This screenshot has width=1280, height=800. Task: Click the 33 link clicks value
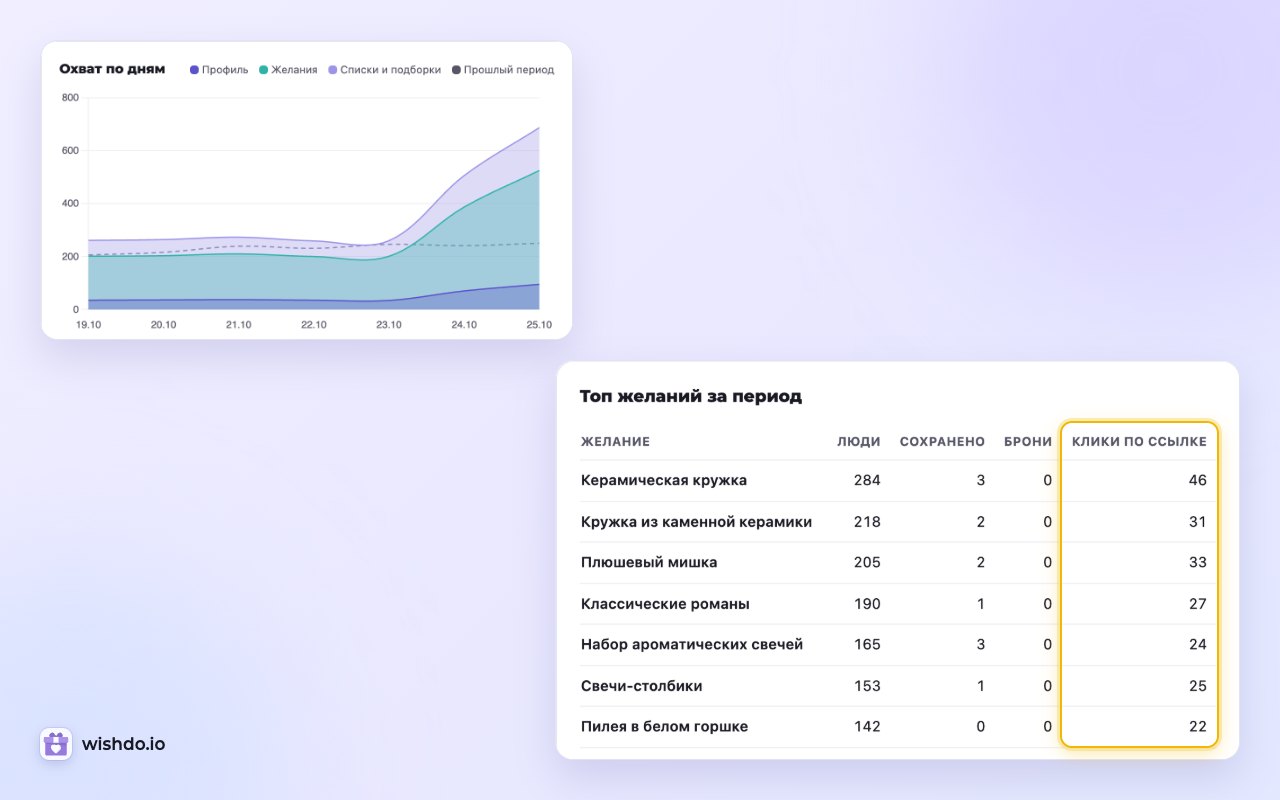click(1198, 562)
